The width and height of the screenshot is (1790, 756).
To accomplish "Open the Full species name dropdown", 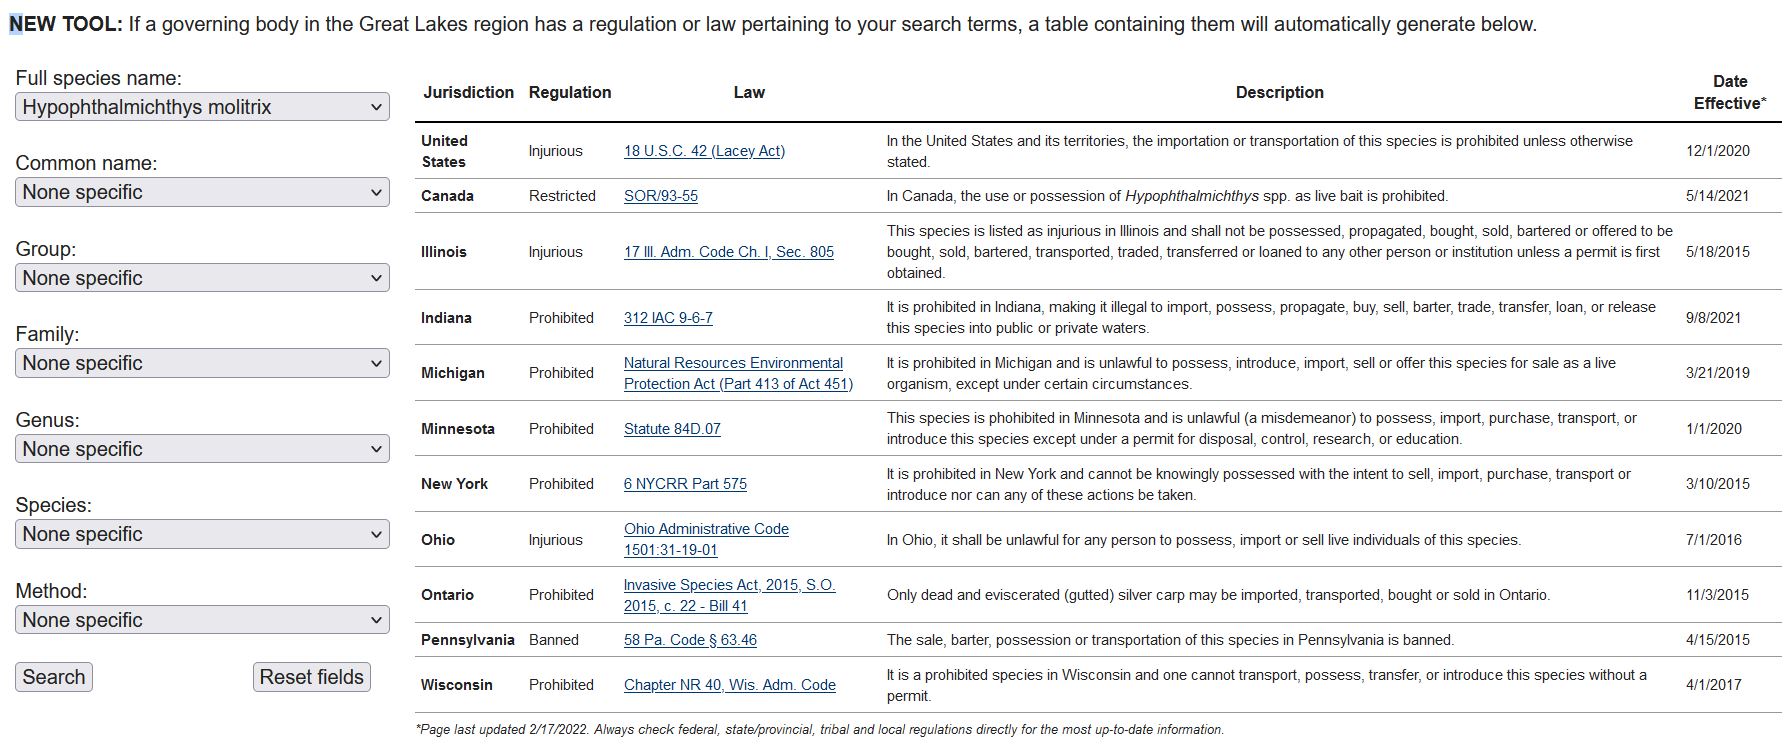I will pos(202,107).
